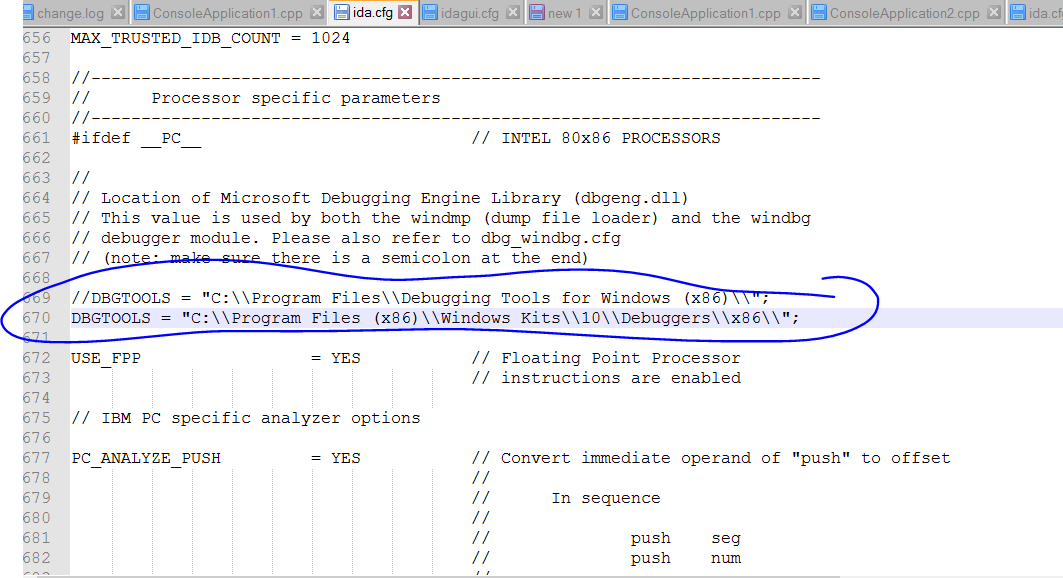Image resolution: width=1063 pixels, height=578 pixels.
Task: Close the ConsoleApplication1.cpp tab beside change.log
Action: pyautogui.click(x=315, y=13)
